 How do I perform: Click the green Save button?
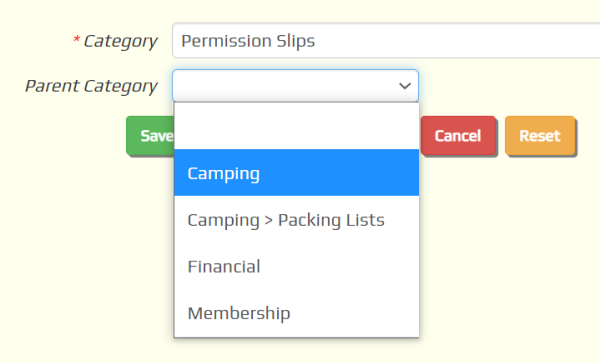click(150, 136)
